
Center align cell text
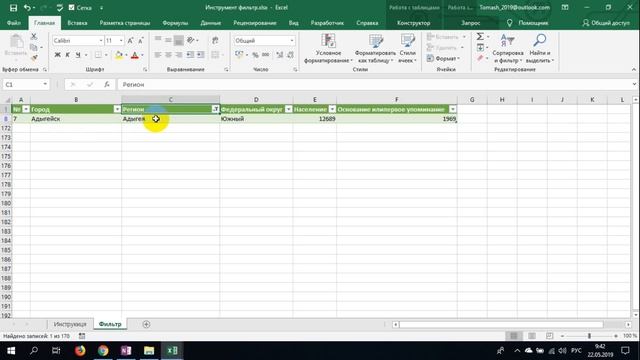pos(168,55)
